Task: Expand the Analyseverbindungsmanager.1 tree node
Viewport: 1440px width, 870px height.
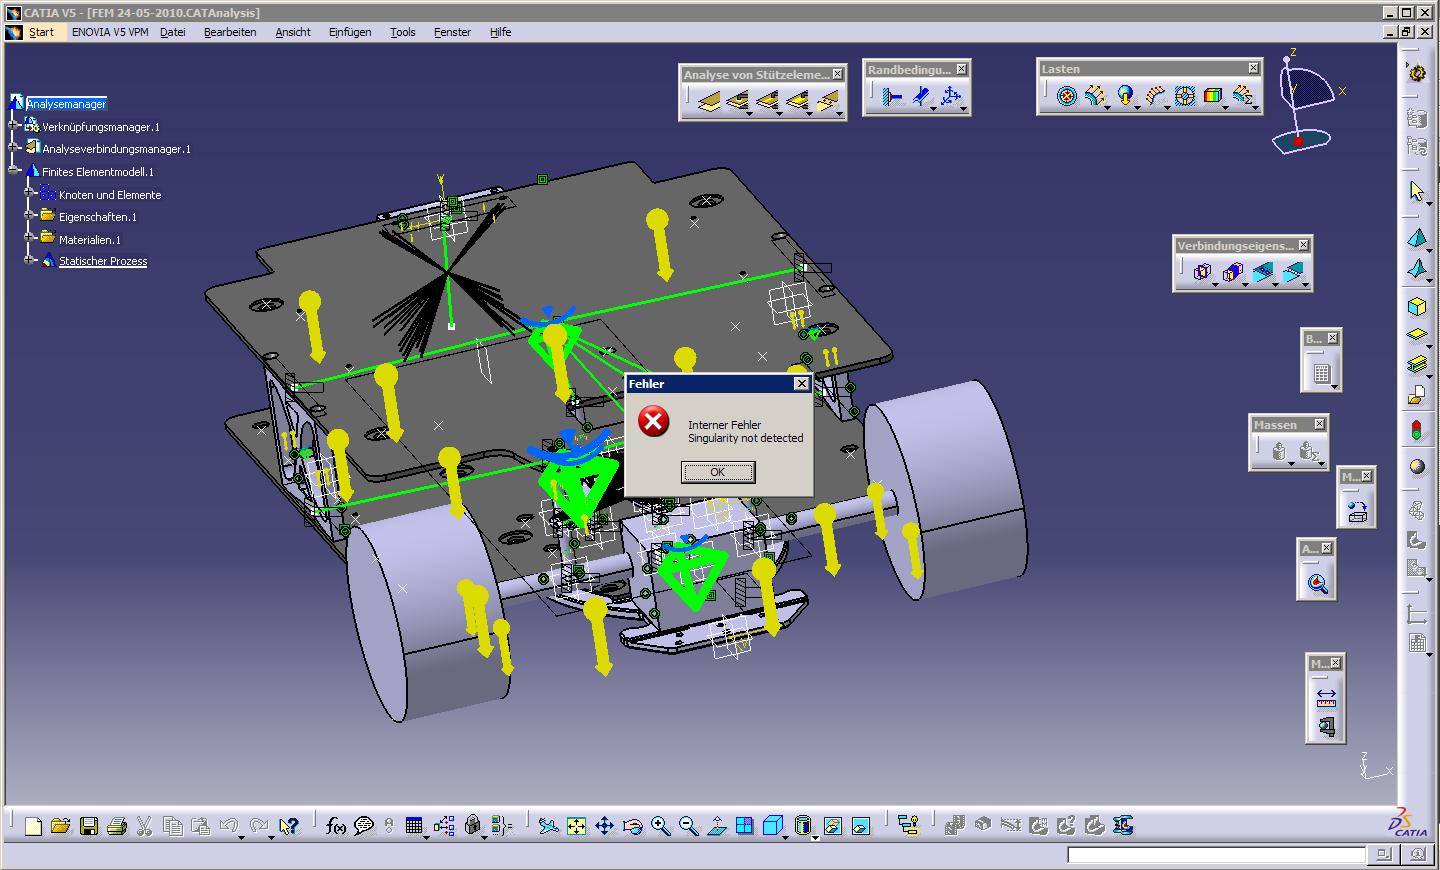Action: (14, 148)
